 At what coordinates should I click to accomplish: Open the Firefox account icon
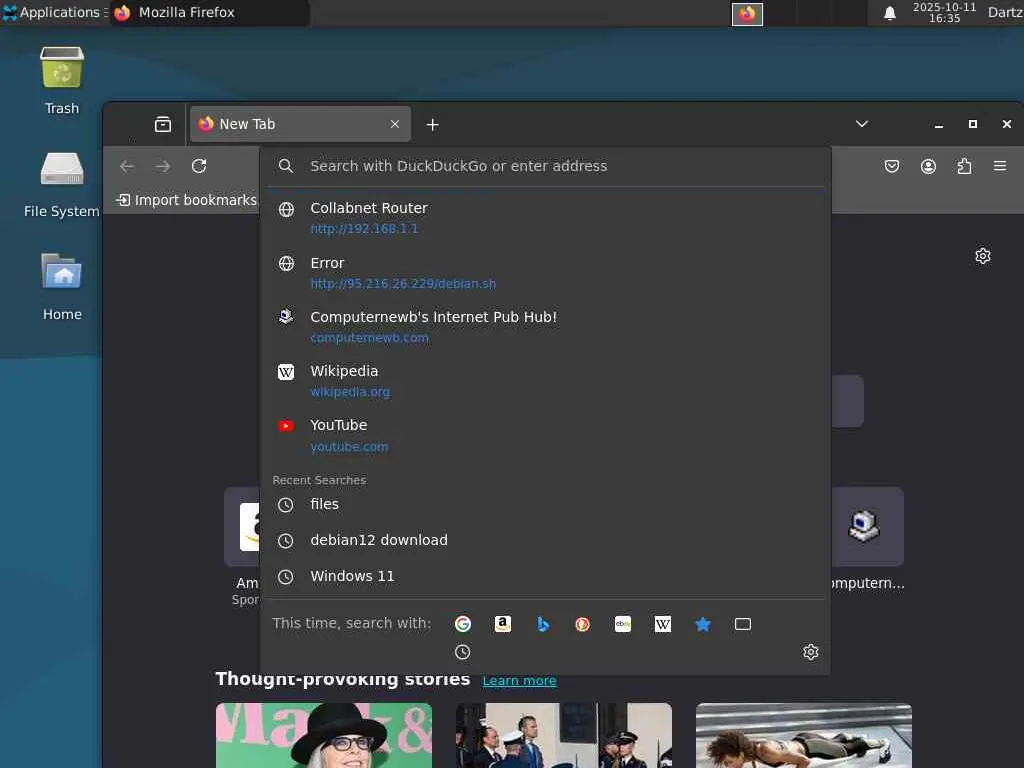tap(928, 166)
